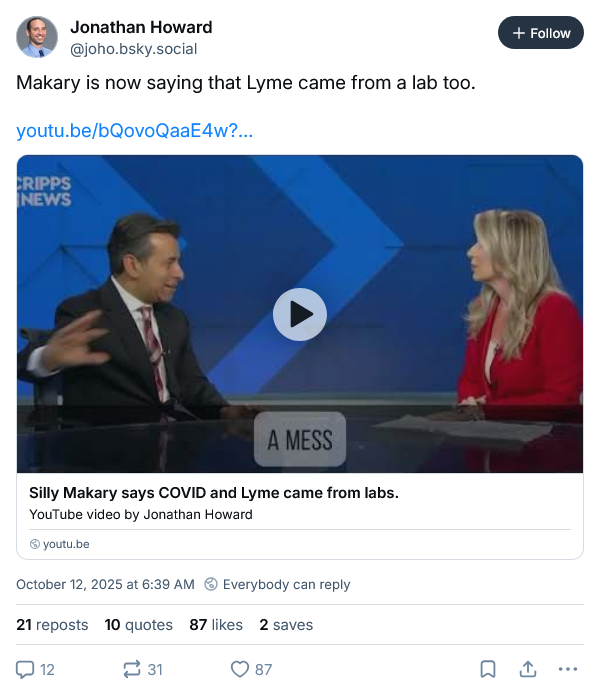Save post with bookmark icon
Screen dimensions: 600x695
pyautogui.click(x=487, y=669)
